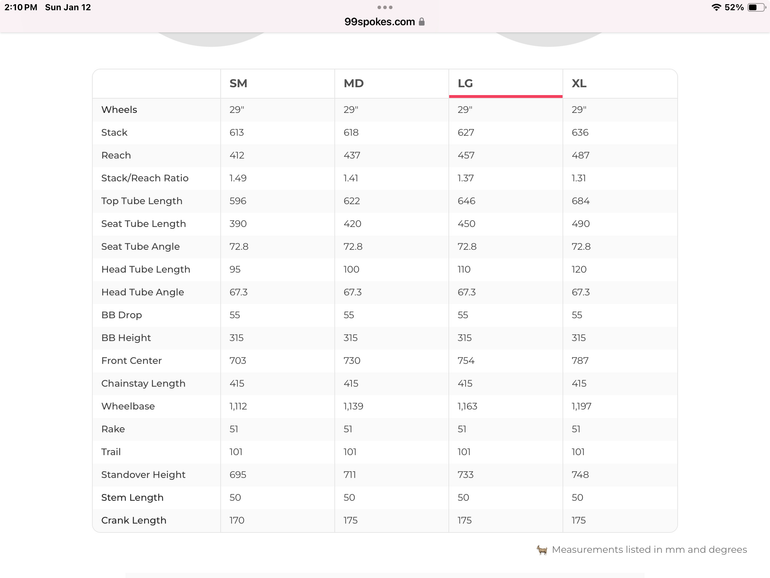Viewport: 770px width, 578px height.
Task: Click the Stack/Reach Ratio row label
Action: tap(144, 178)
